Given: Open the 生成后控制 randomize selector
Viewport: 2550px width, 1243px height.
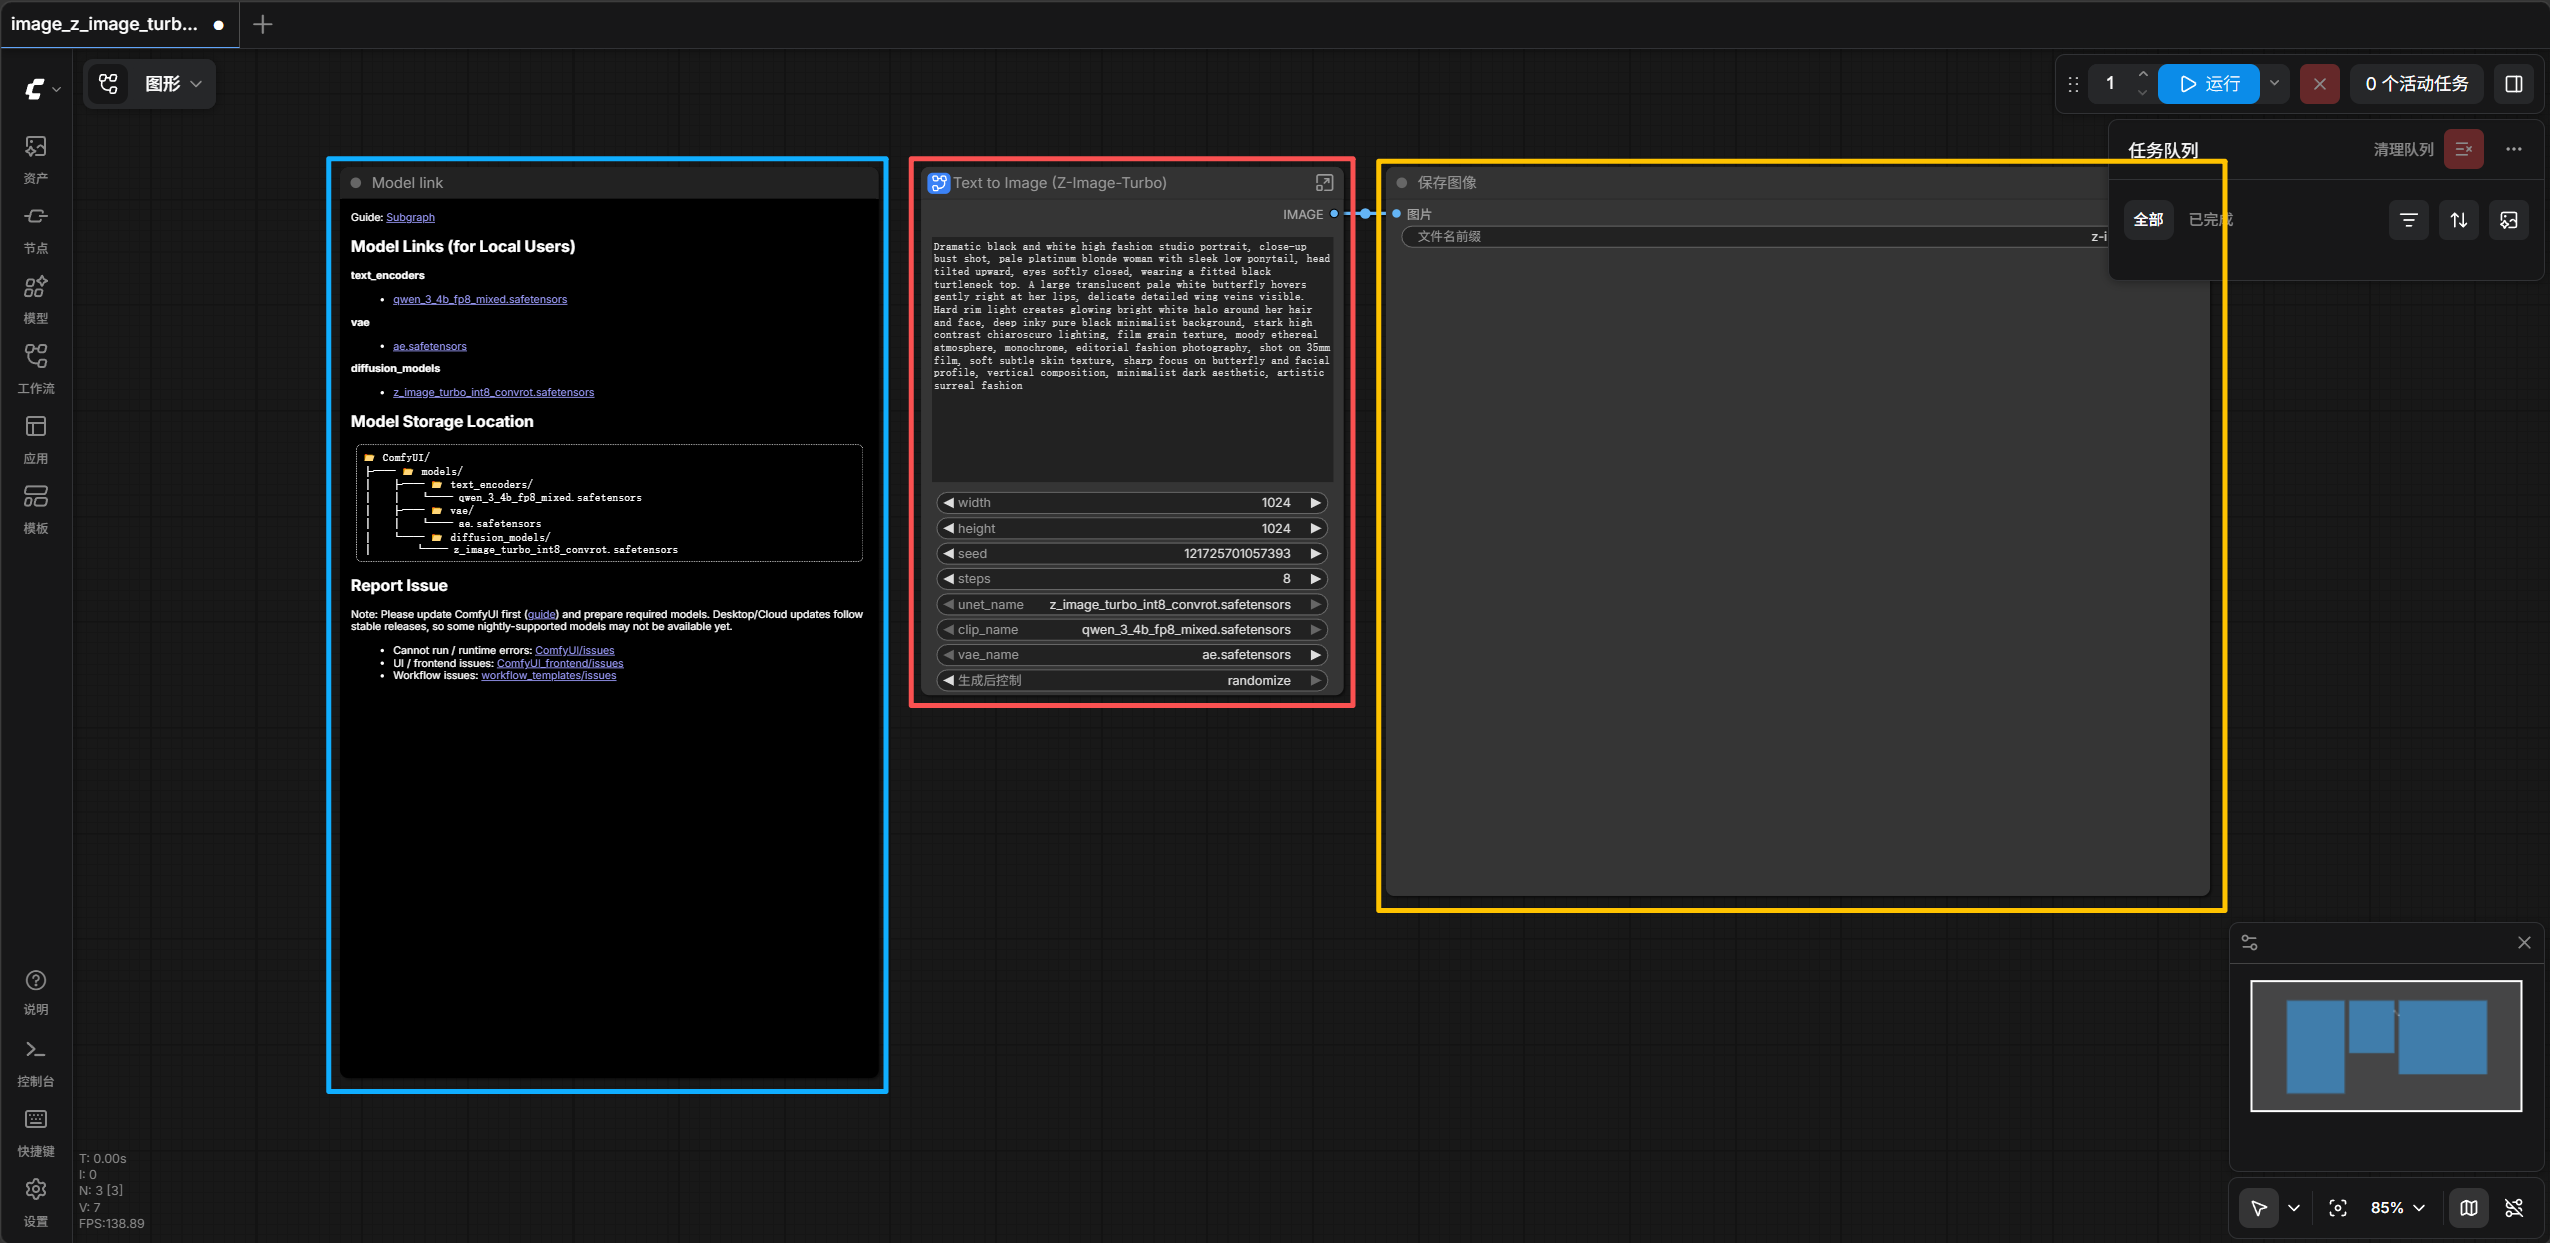Looking at the screenshot, I should click(x=1131, y=681).
